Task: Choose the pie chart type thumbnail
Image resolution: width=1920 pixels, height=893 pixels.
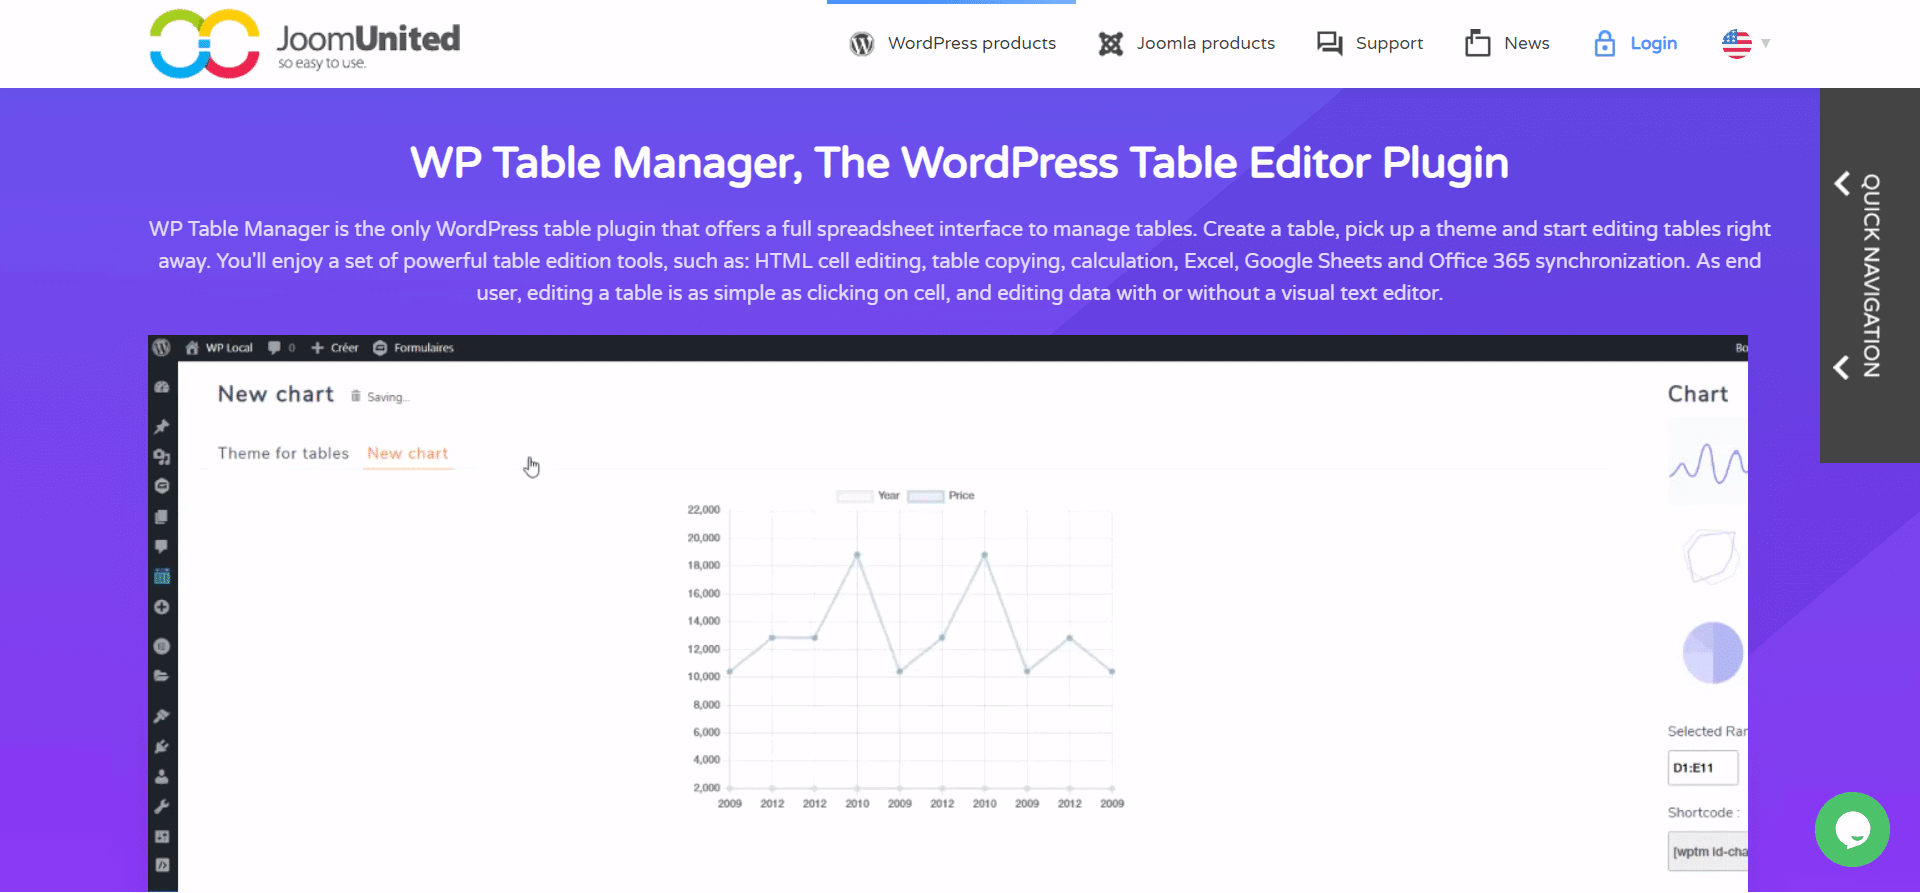Action: (1713, 653)
